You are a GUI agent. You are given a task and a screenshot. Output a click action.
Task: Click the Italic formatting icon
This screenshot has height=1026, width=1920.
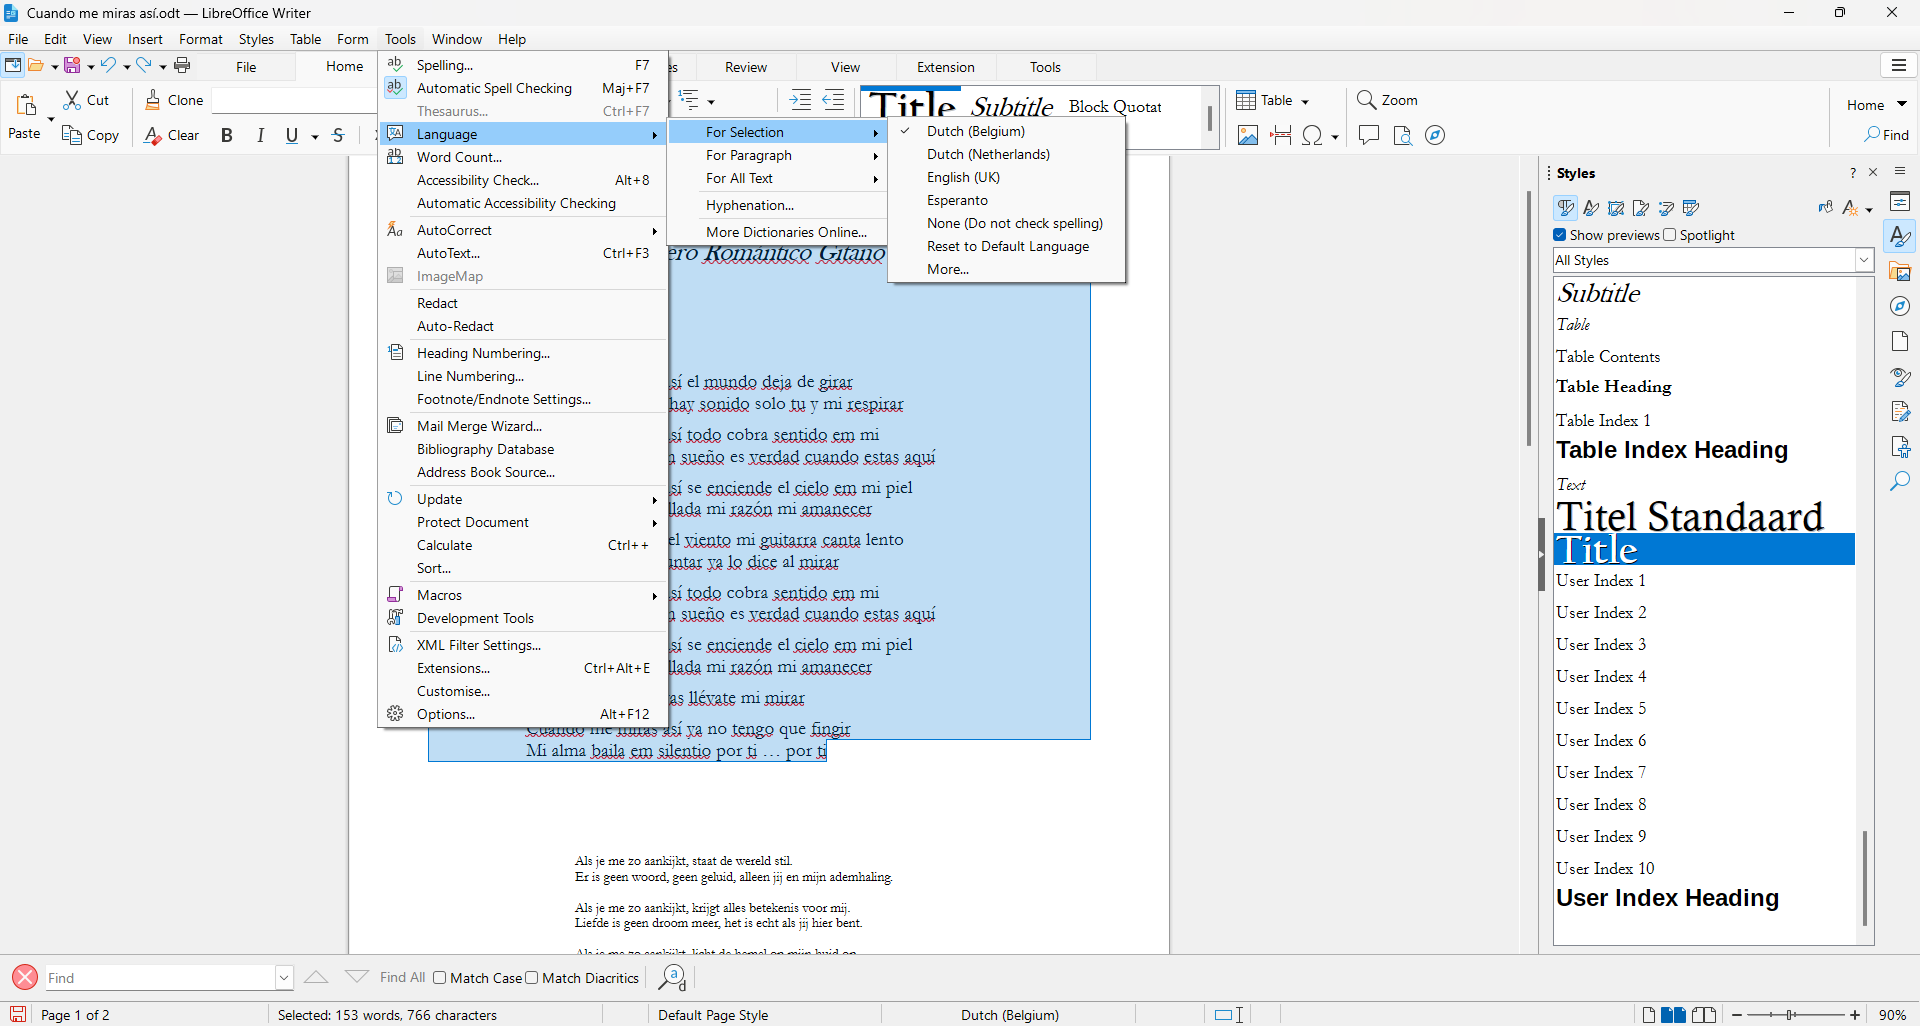(260, 136)
